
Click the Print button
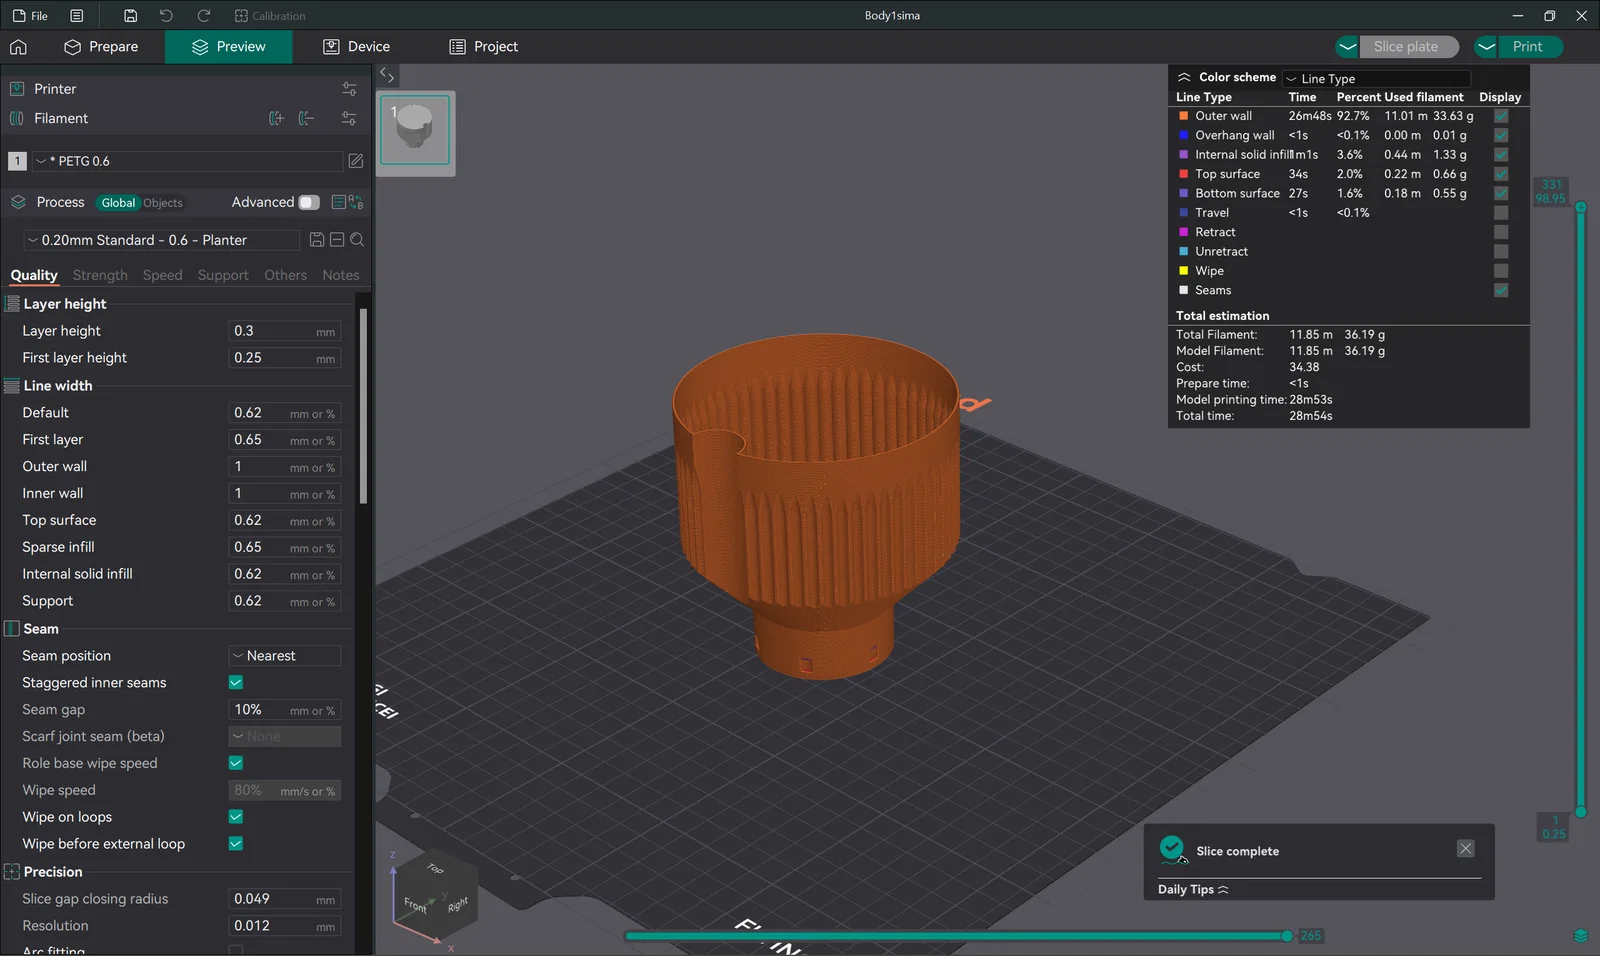point(1526,47)
